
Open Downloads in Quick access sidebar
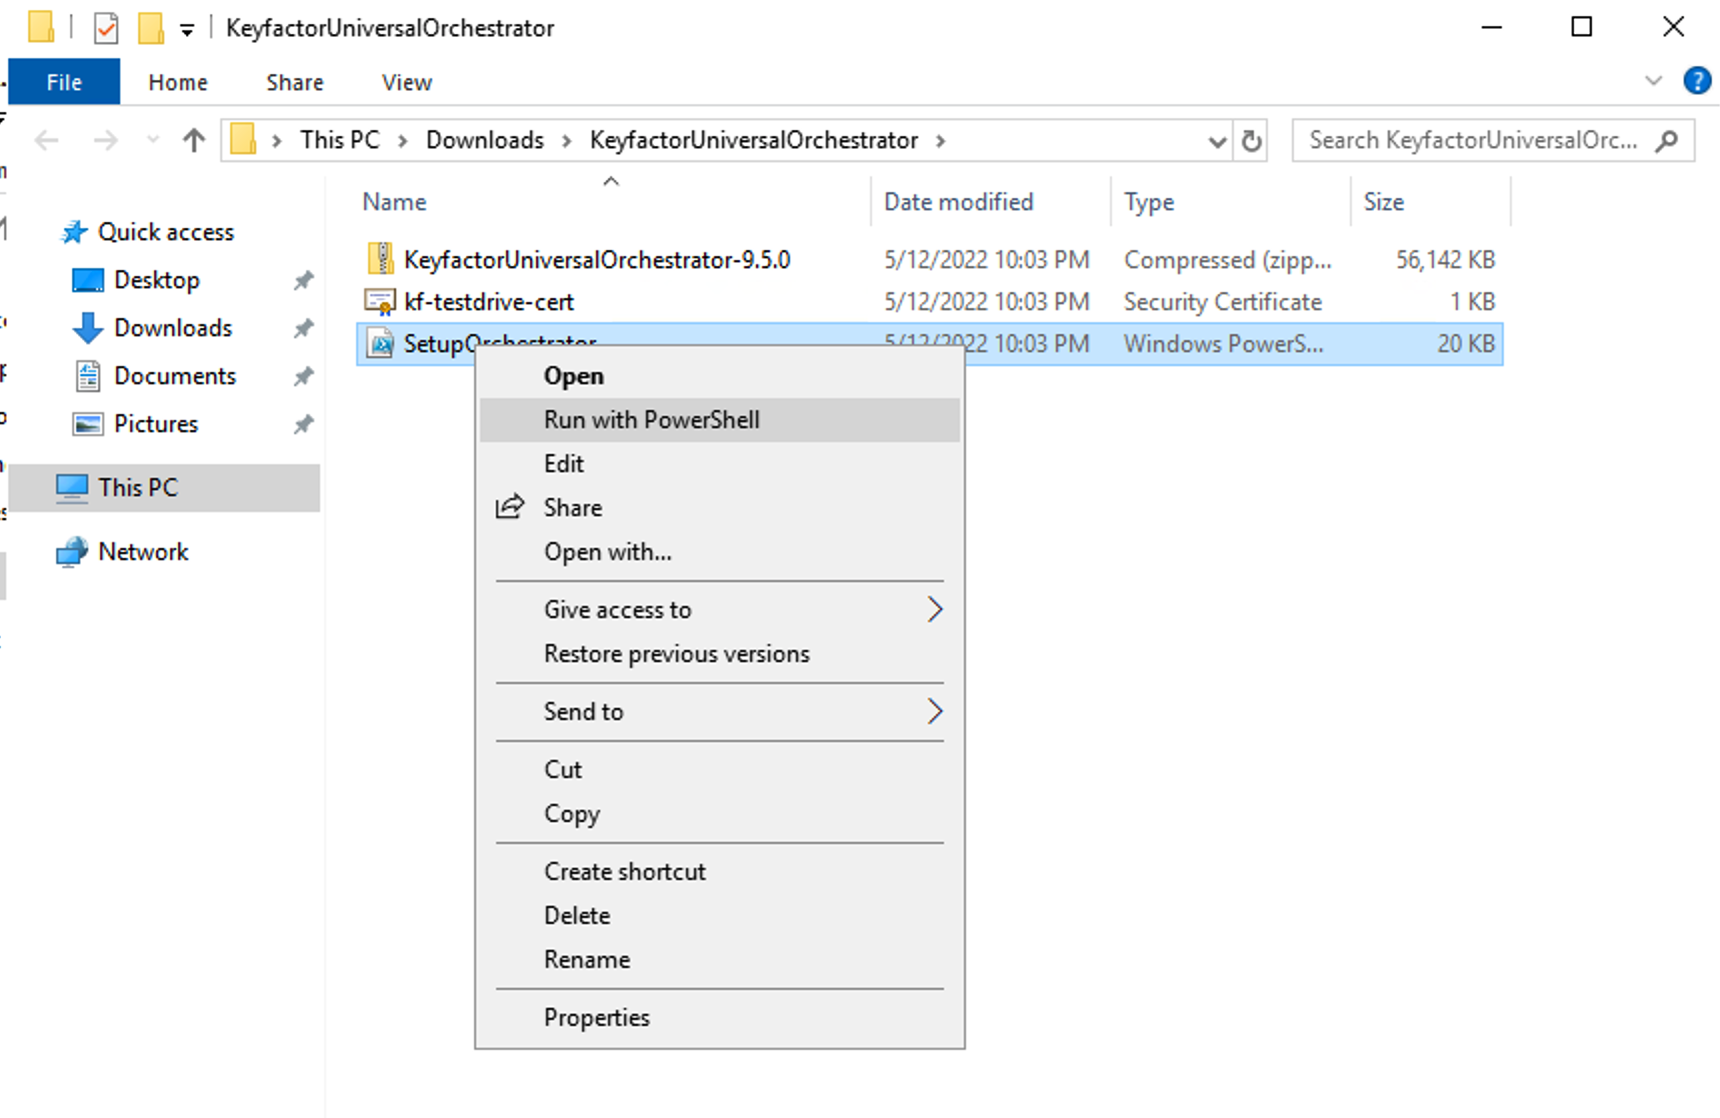point(172,328)
